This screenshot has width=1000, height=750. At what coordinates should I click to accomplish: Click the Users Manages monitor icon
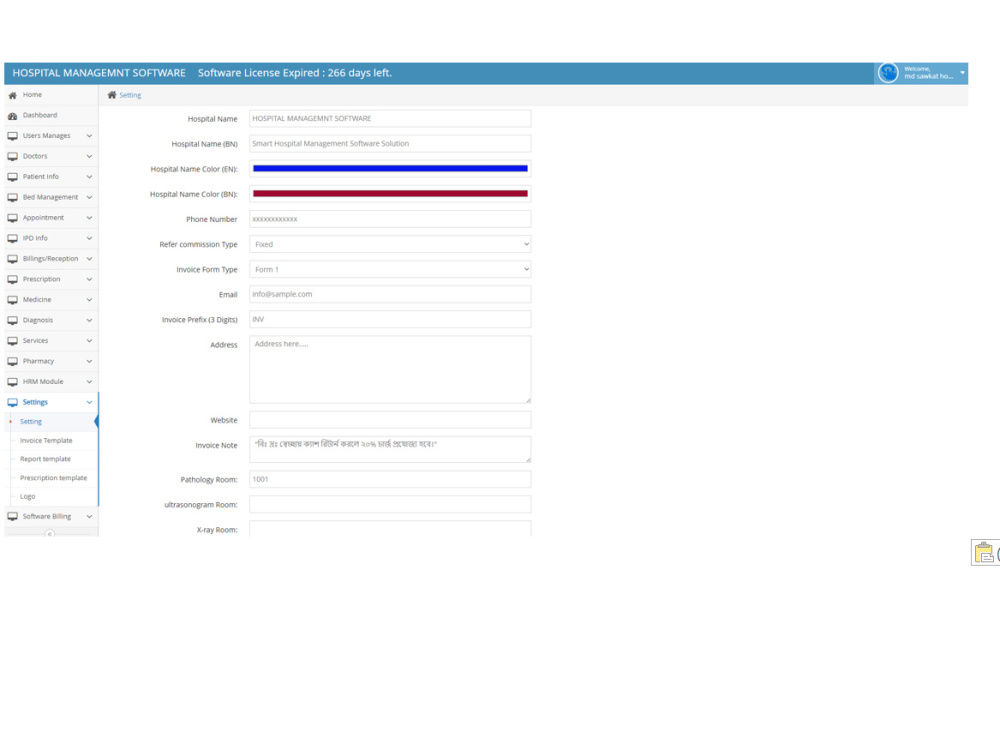[x=12, y=136]
